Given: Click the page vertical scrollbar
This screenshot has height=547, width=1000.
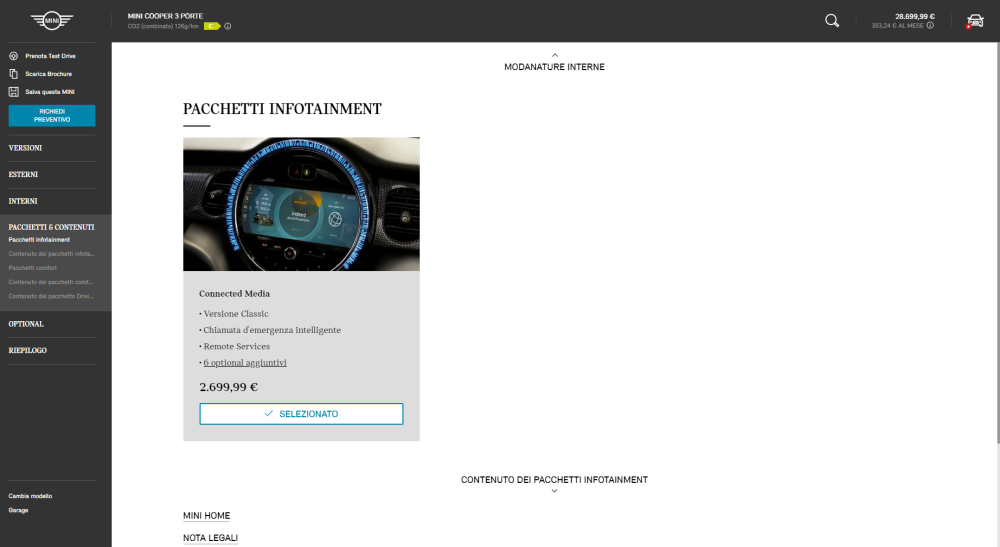Looking at the screenshot, I should tap(997, 242).
